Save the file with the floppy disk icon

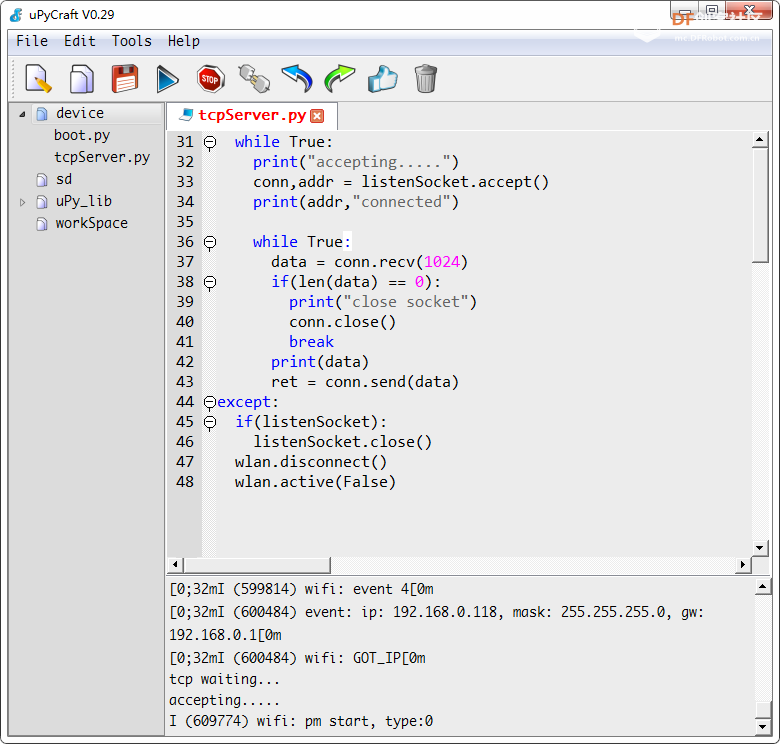pos(124,79)
